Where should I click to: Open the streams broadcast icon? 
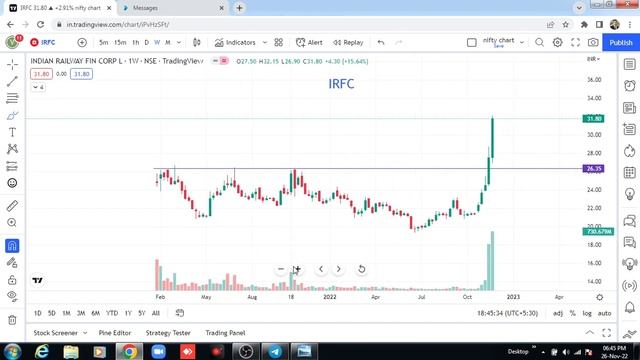pyautogui.click(x=629, y=286)
